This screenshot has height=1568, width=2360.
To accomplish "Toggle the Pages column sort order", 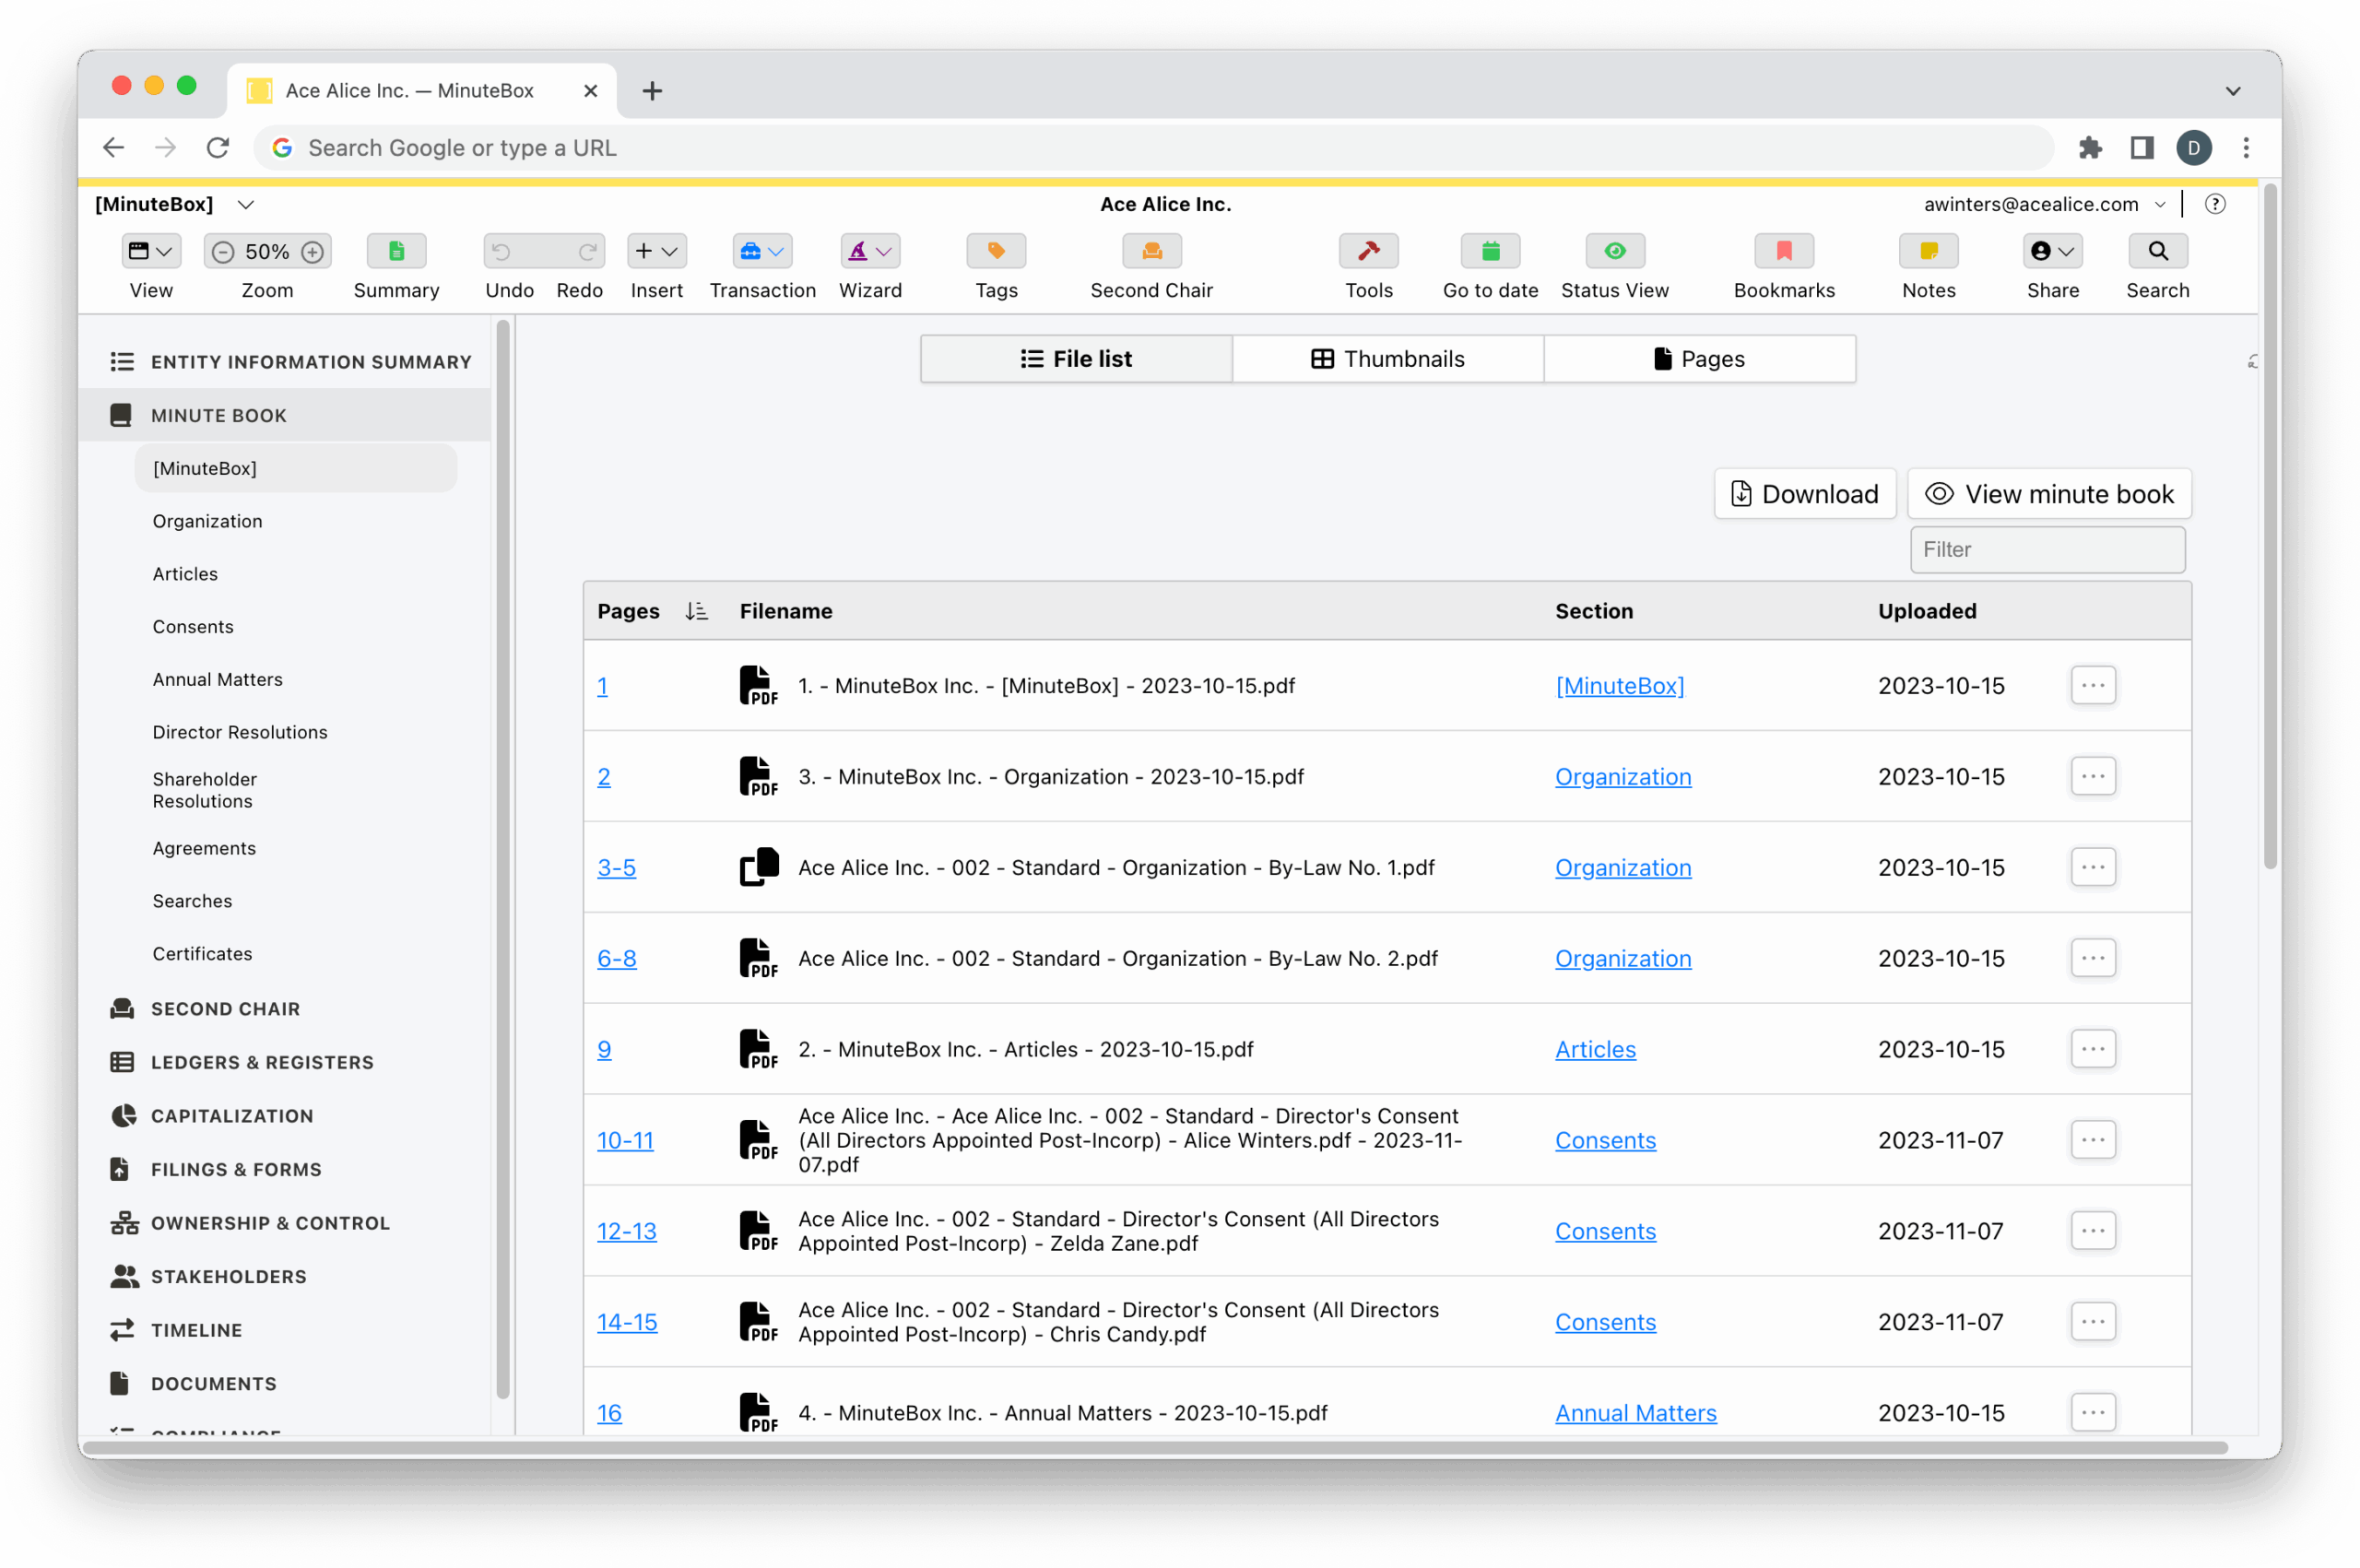I will point(697,611).
